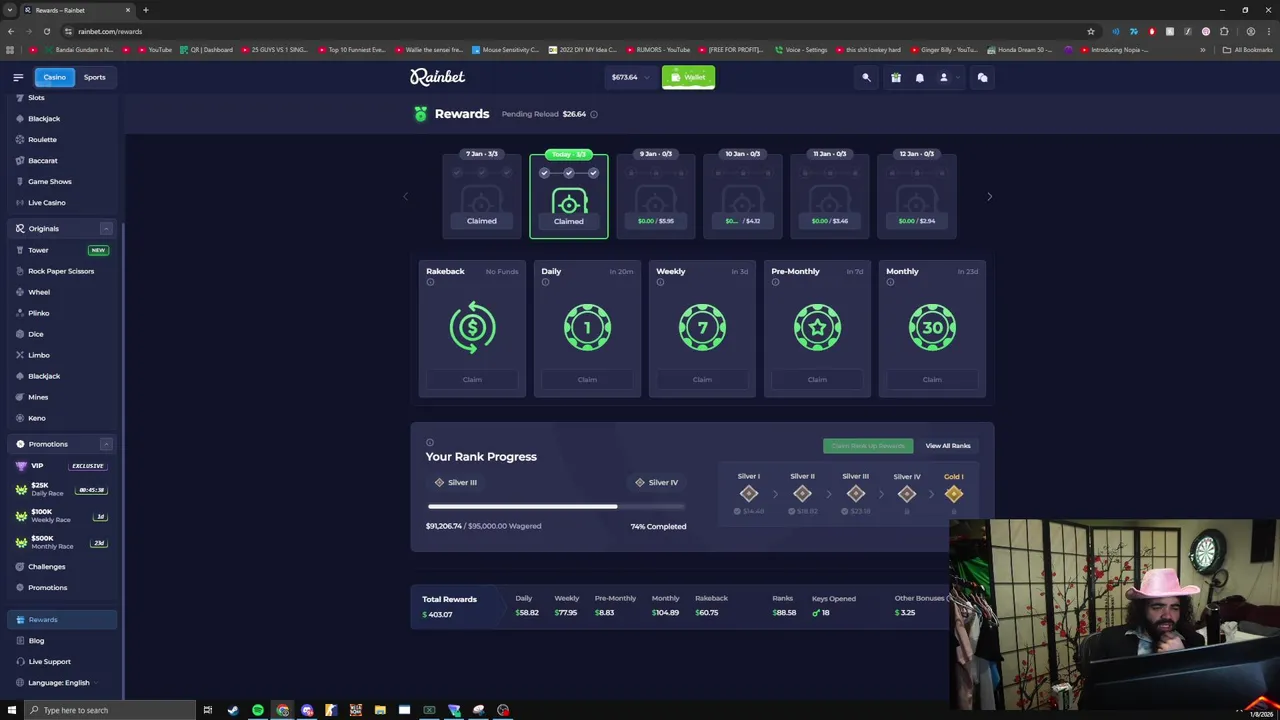Click the search magnifier icon
1280x720 pixels.
tap(866, 77)
